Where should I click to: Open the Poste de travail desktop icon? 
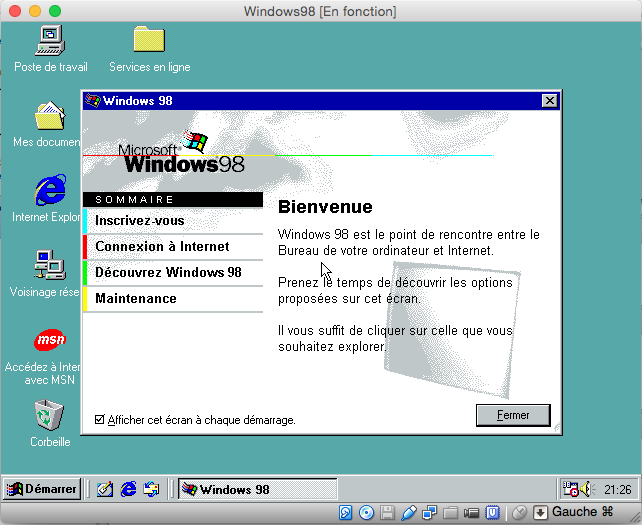[50, 40]
